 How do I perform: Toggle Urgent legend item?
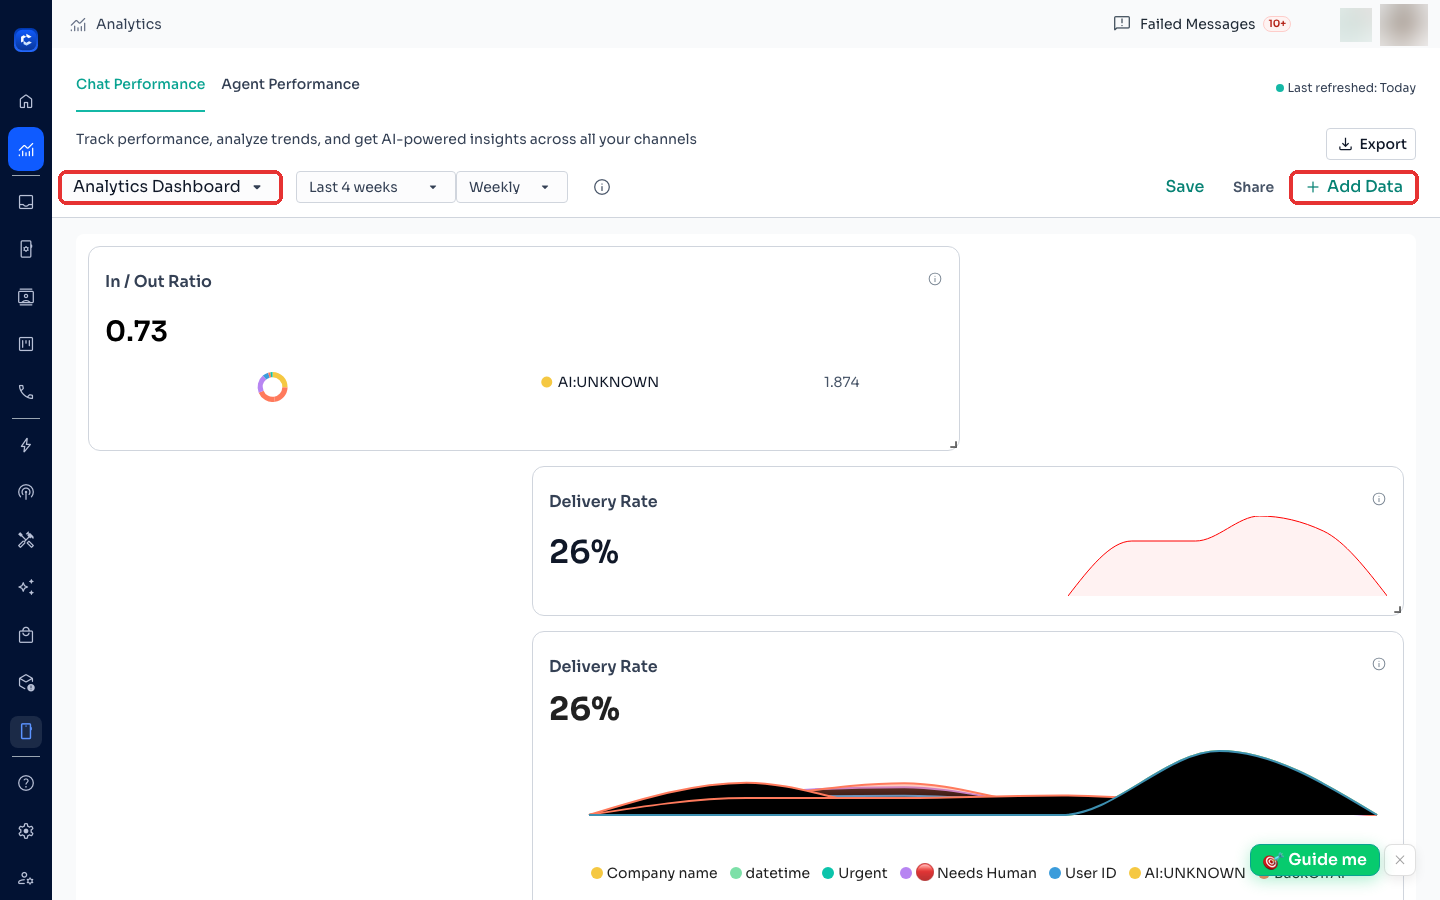(855, 873)
